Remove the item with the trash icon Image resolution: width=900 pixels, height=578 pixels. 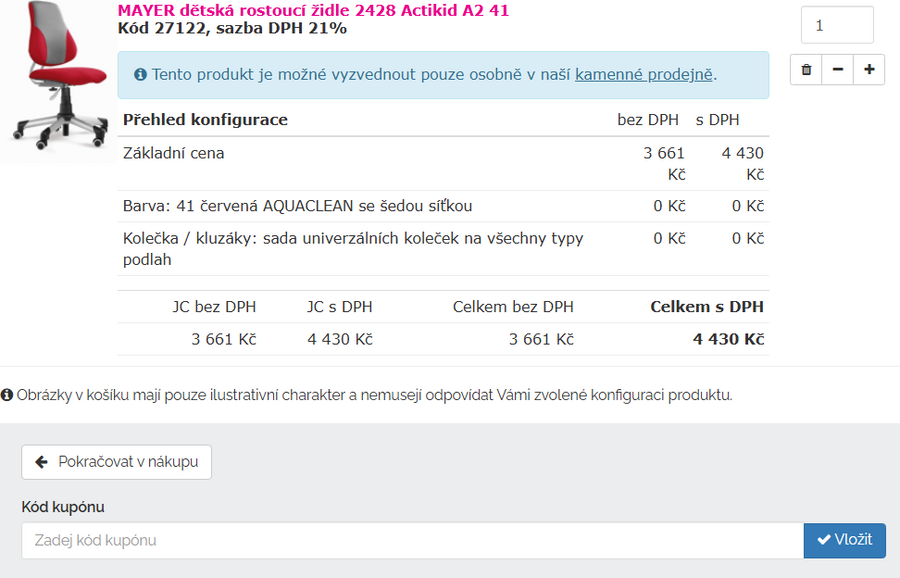pyautogui.click(x=806, y=70)
